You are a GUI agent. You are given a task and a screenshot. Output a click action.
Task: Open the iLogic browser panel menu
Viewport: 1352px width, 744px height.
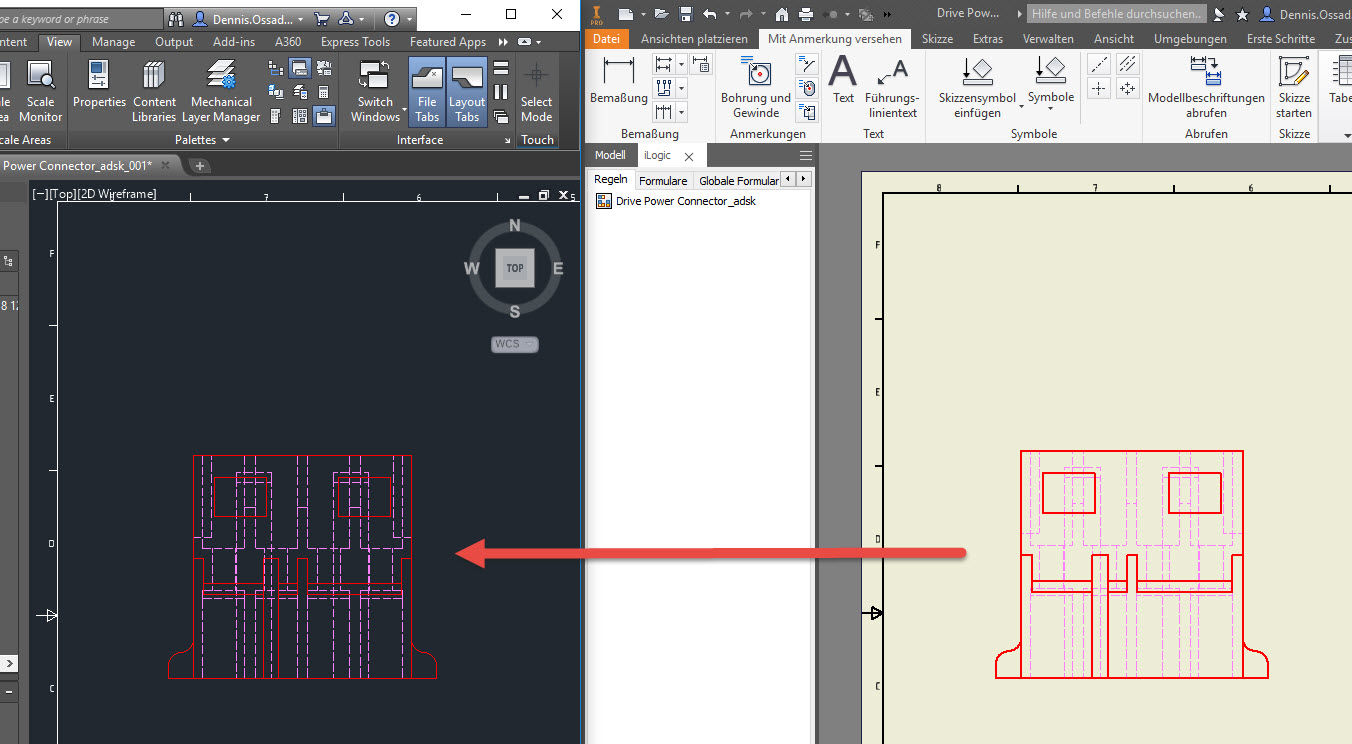(806, 156)
